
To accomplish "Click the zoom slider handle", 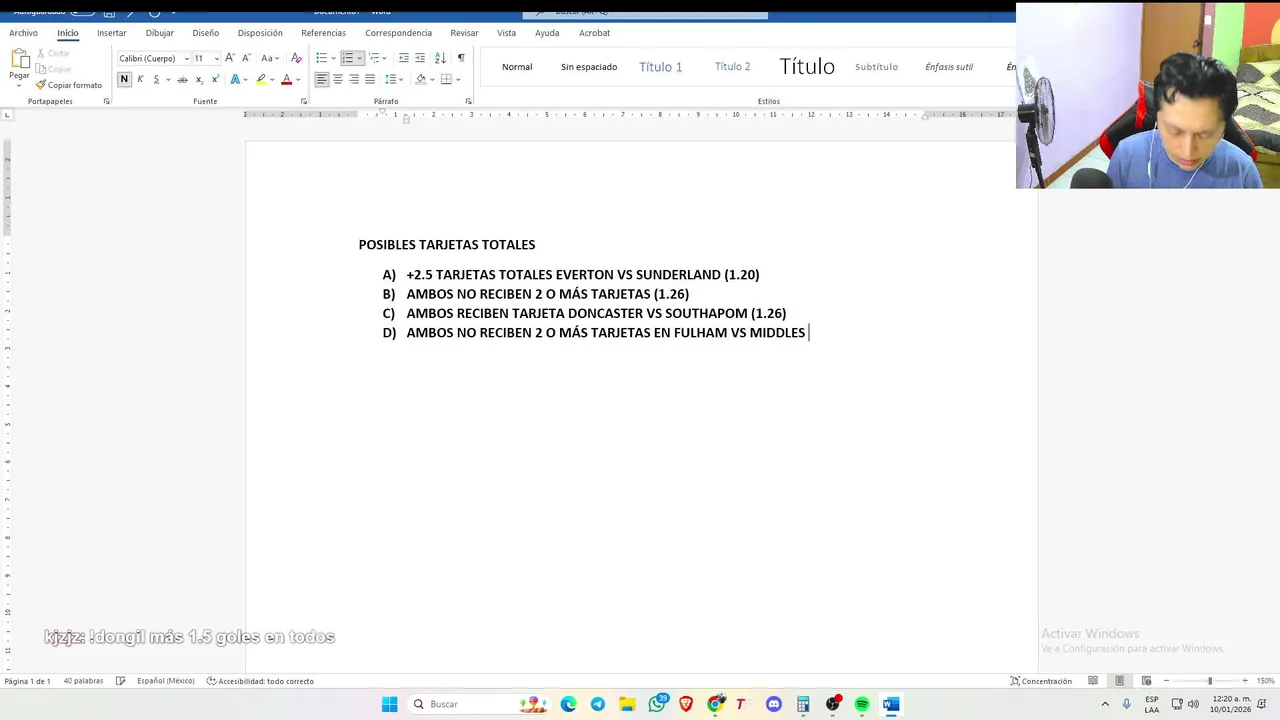I will click(1210, 681).
